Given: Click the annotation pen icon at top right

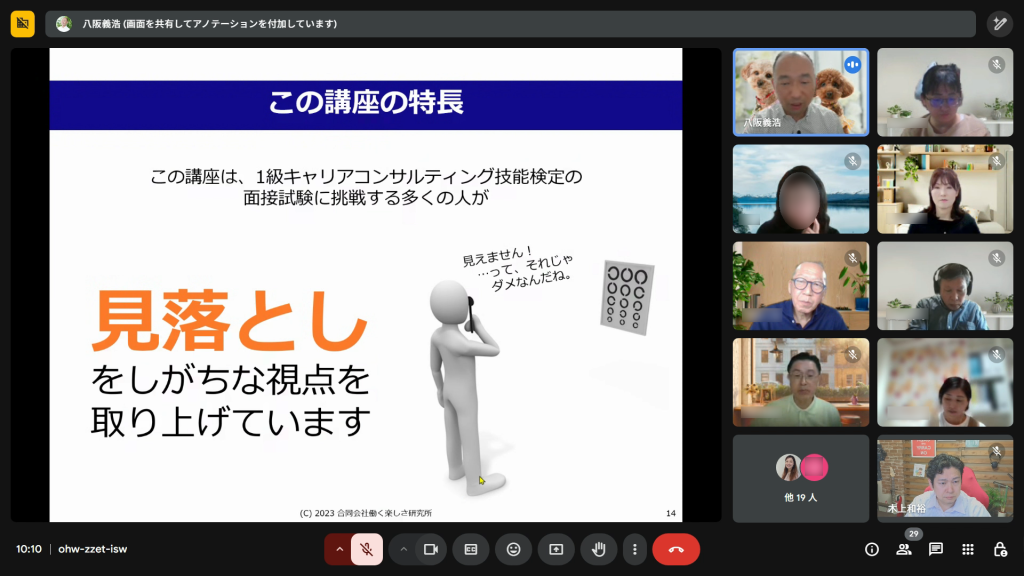Looking at the screenshot, I should point(999,23).
